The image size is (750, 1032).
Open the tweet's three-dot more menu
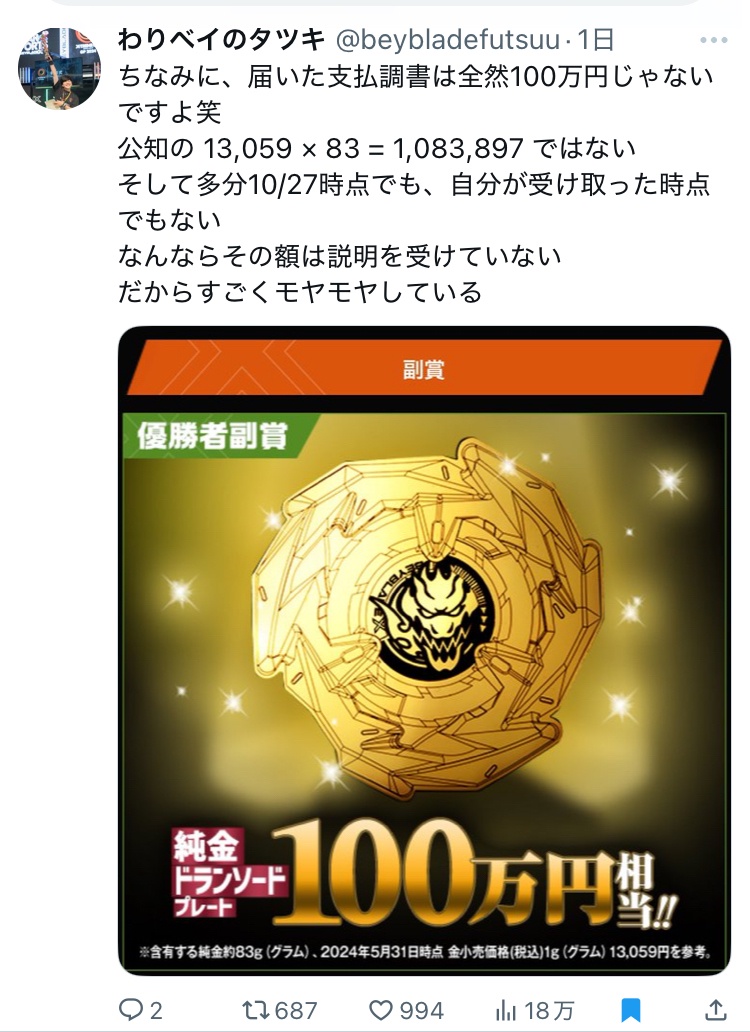(x=713, y=40)
